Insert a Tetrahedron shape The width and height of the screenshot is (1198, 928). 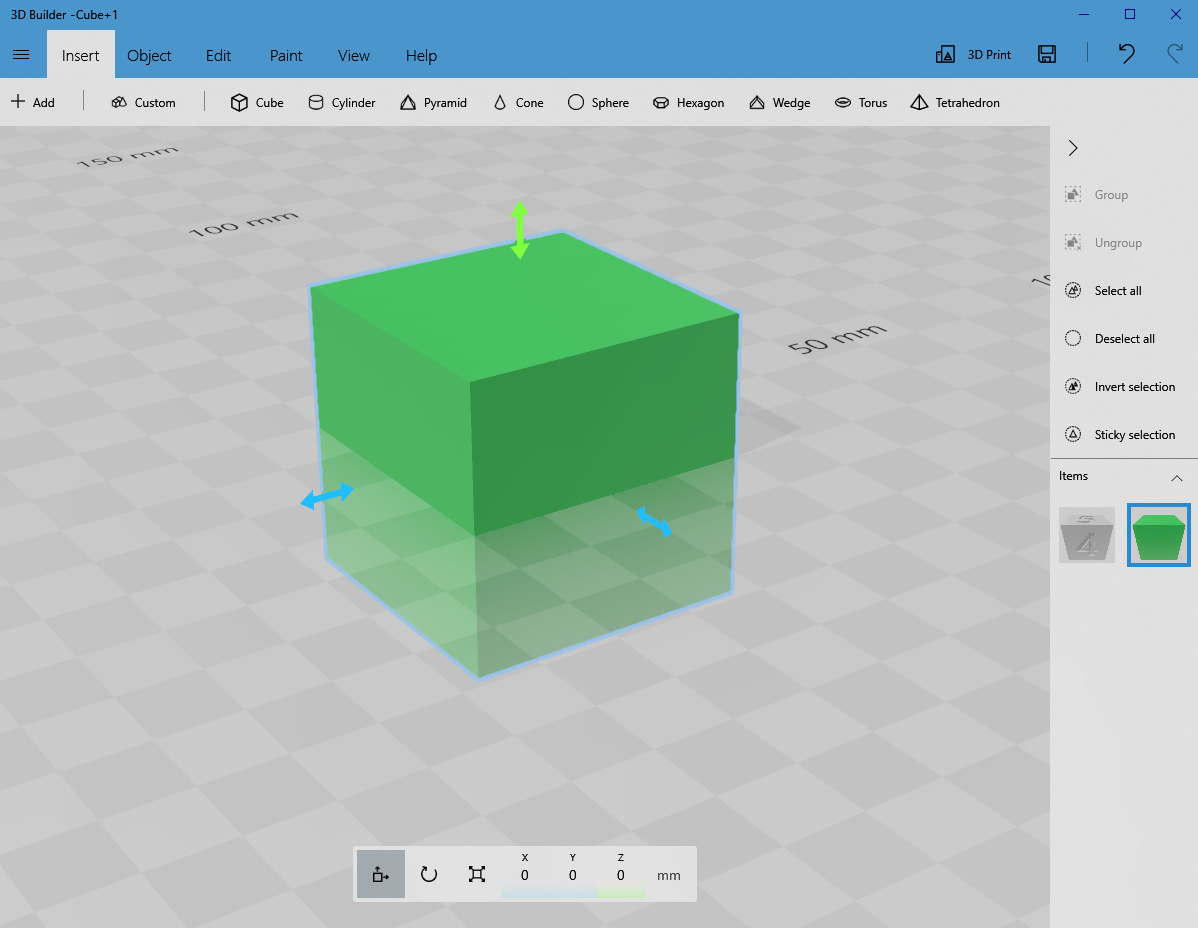pos(955,102)
